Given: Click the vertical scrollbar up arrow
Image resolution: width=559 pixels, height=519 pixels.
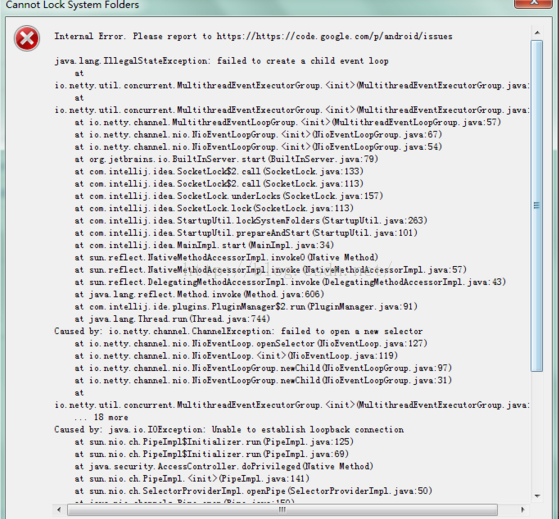Looking at the screenshot, I should pos(537,33).
